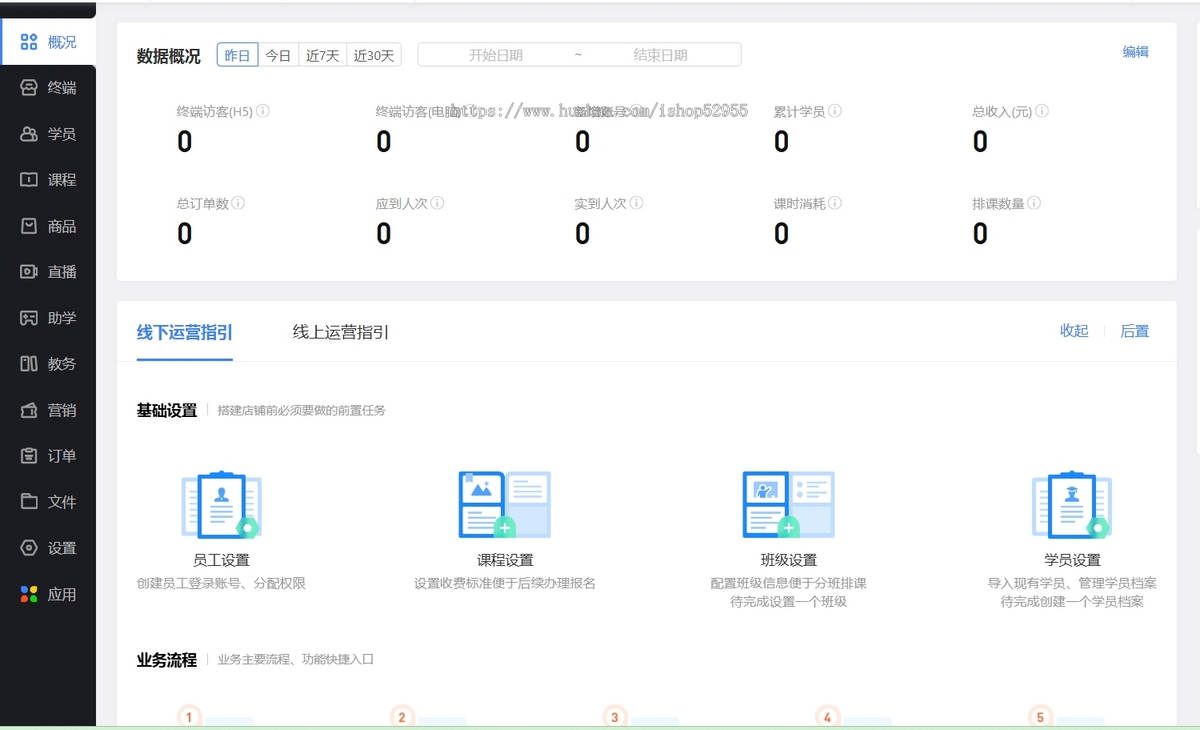
Task: Switch to the 线下运营指引 tab
Action: coord(185,332)
